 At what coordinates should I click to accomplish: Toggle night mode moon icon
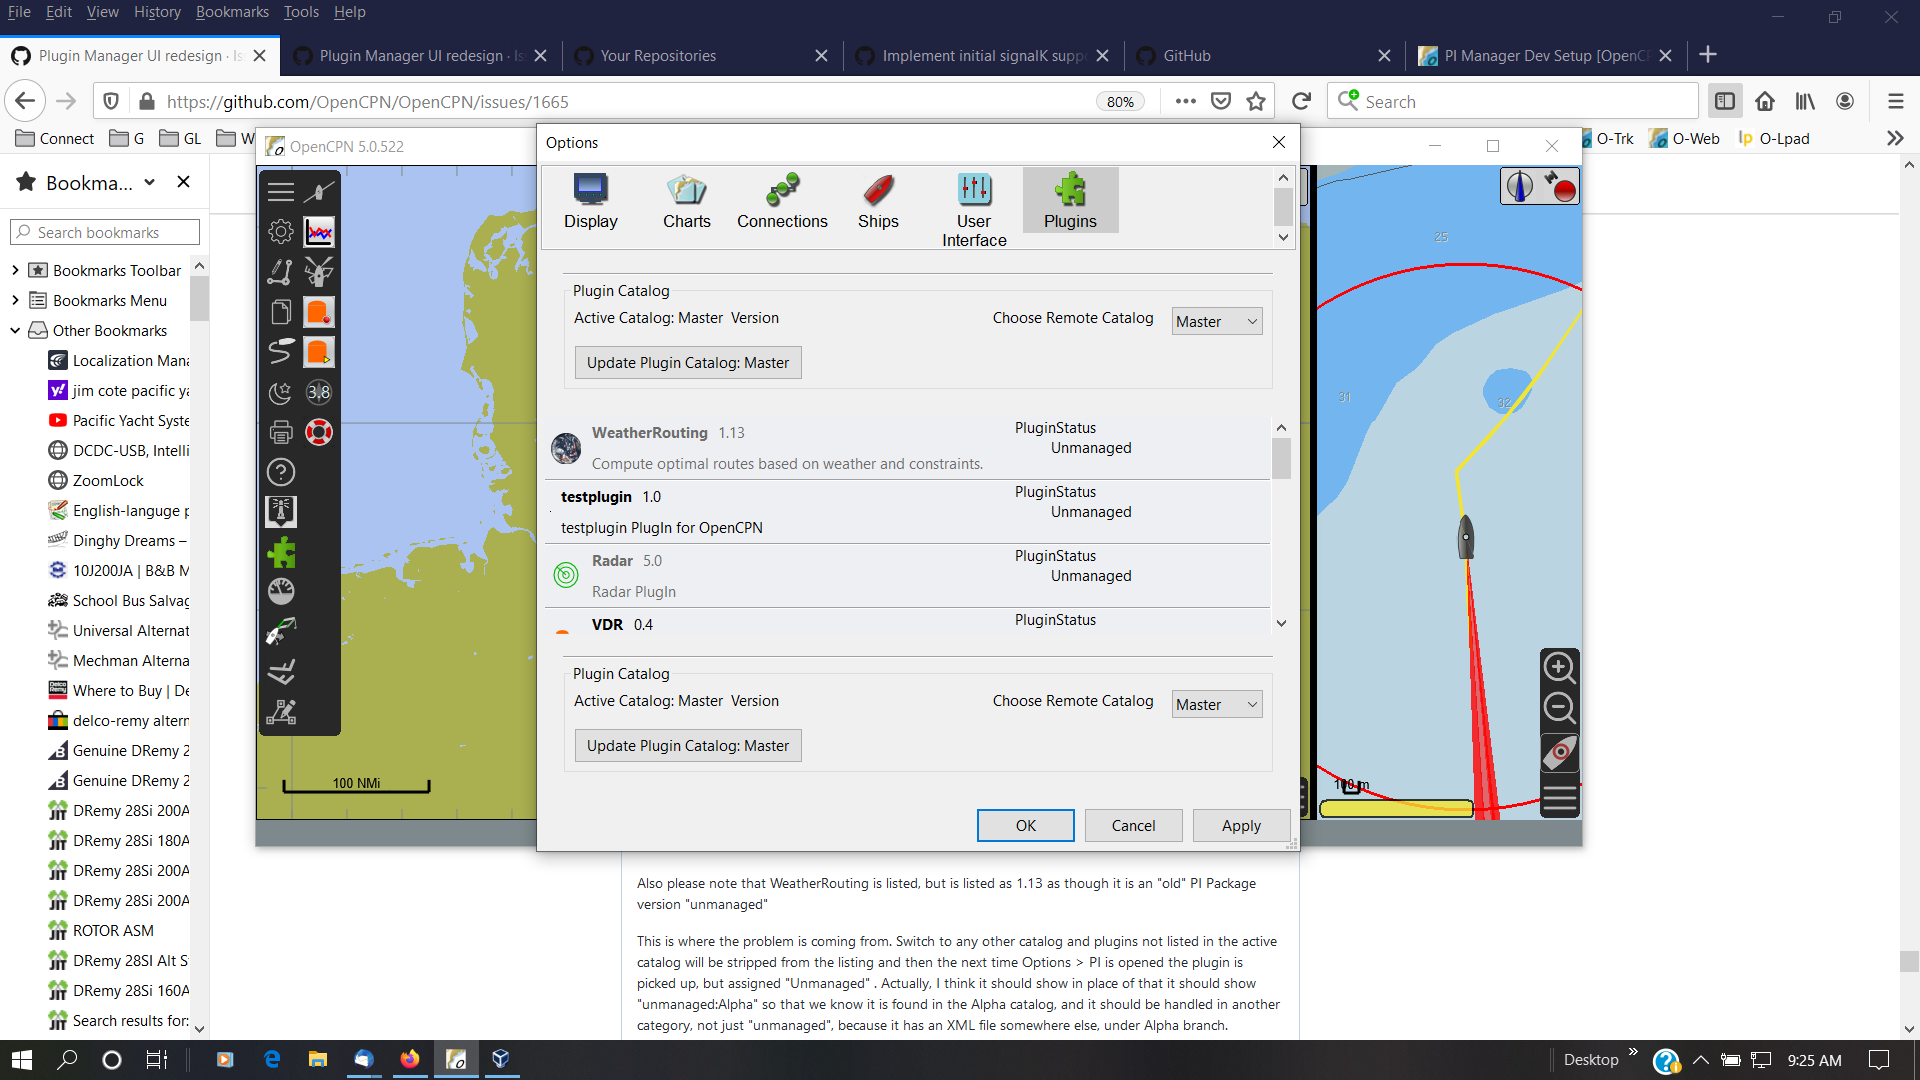tap(281, 392)
